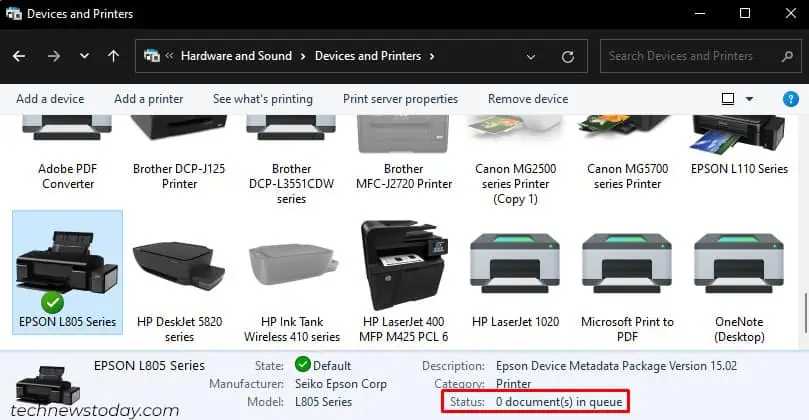809x420 pixels.
Task: Select the HP Ink Tank Wireless 410 printer
Action: tap(292, 266)
